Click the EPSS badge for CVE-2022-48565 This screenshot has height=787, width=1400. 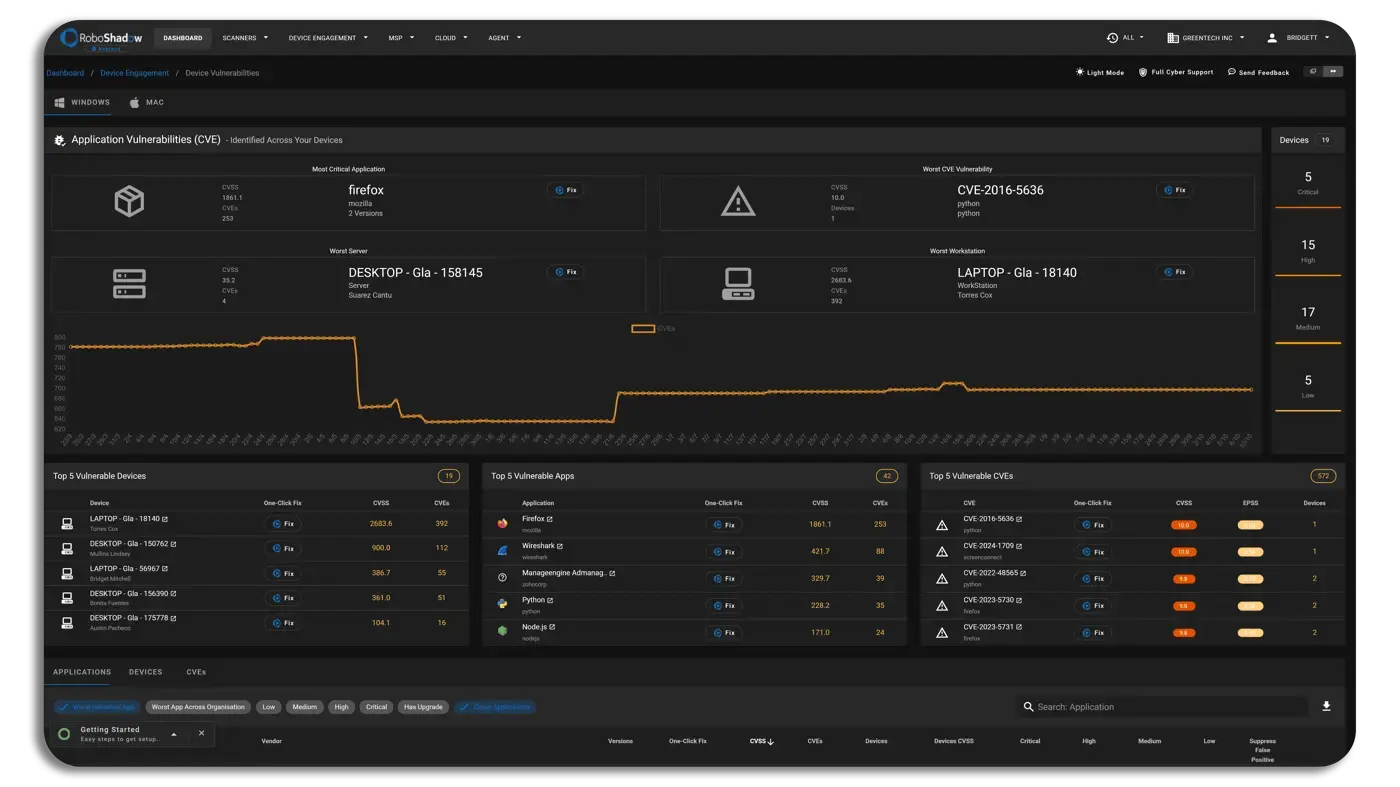pyautogui.click(x=1250, y=579)
